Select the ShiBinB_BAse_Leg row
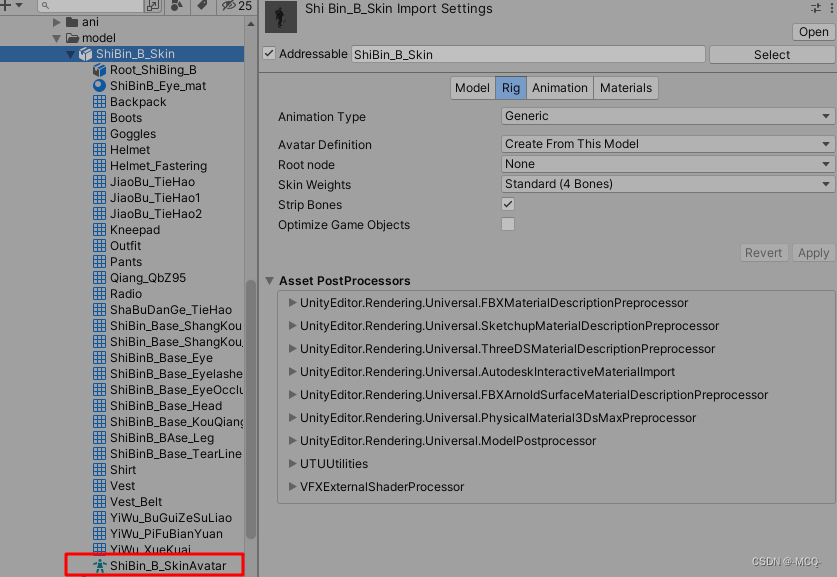The image size is (837, 577). coord(122,438)
